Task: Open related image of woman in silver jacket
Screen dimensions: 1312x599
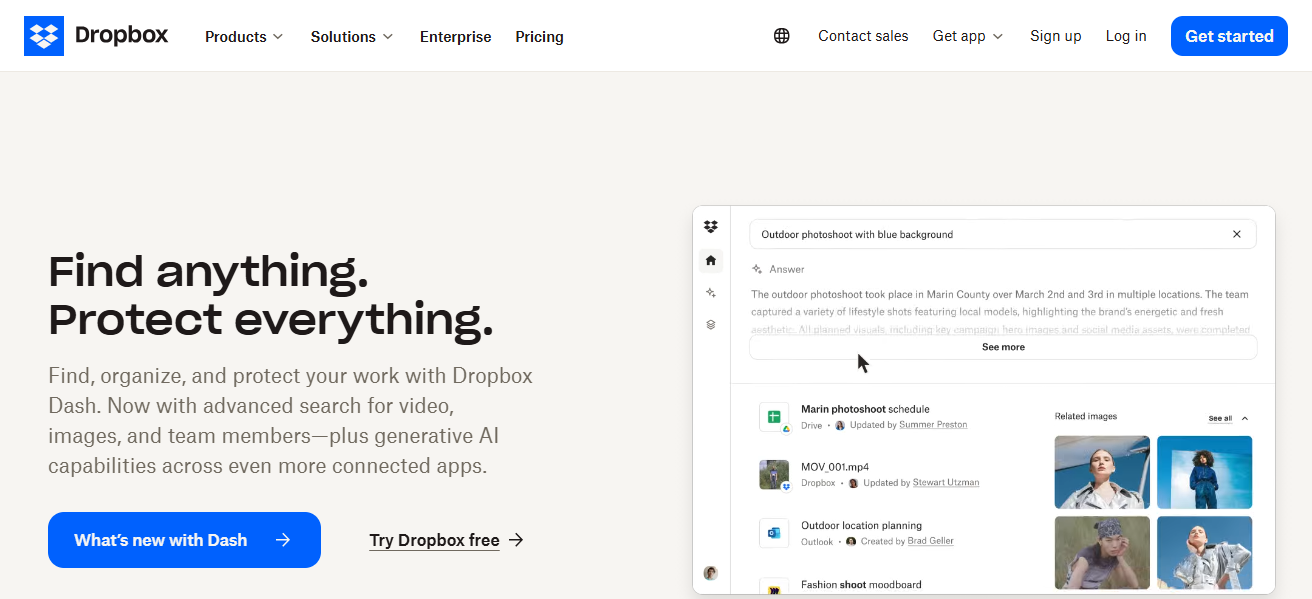Action: (x=1102, y=472)
